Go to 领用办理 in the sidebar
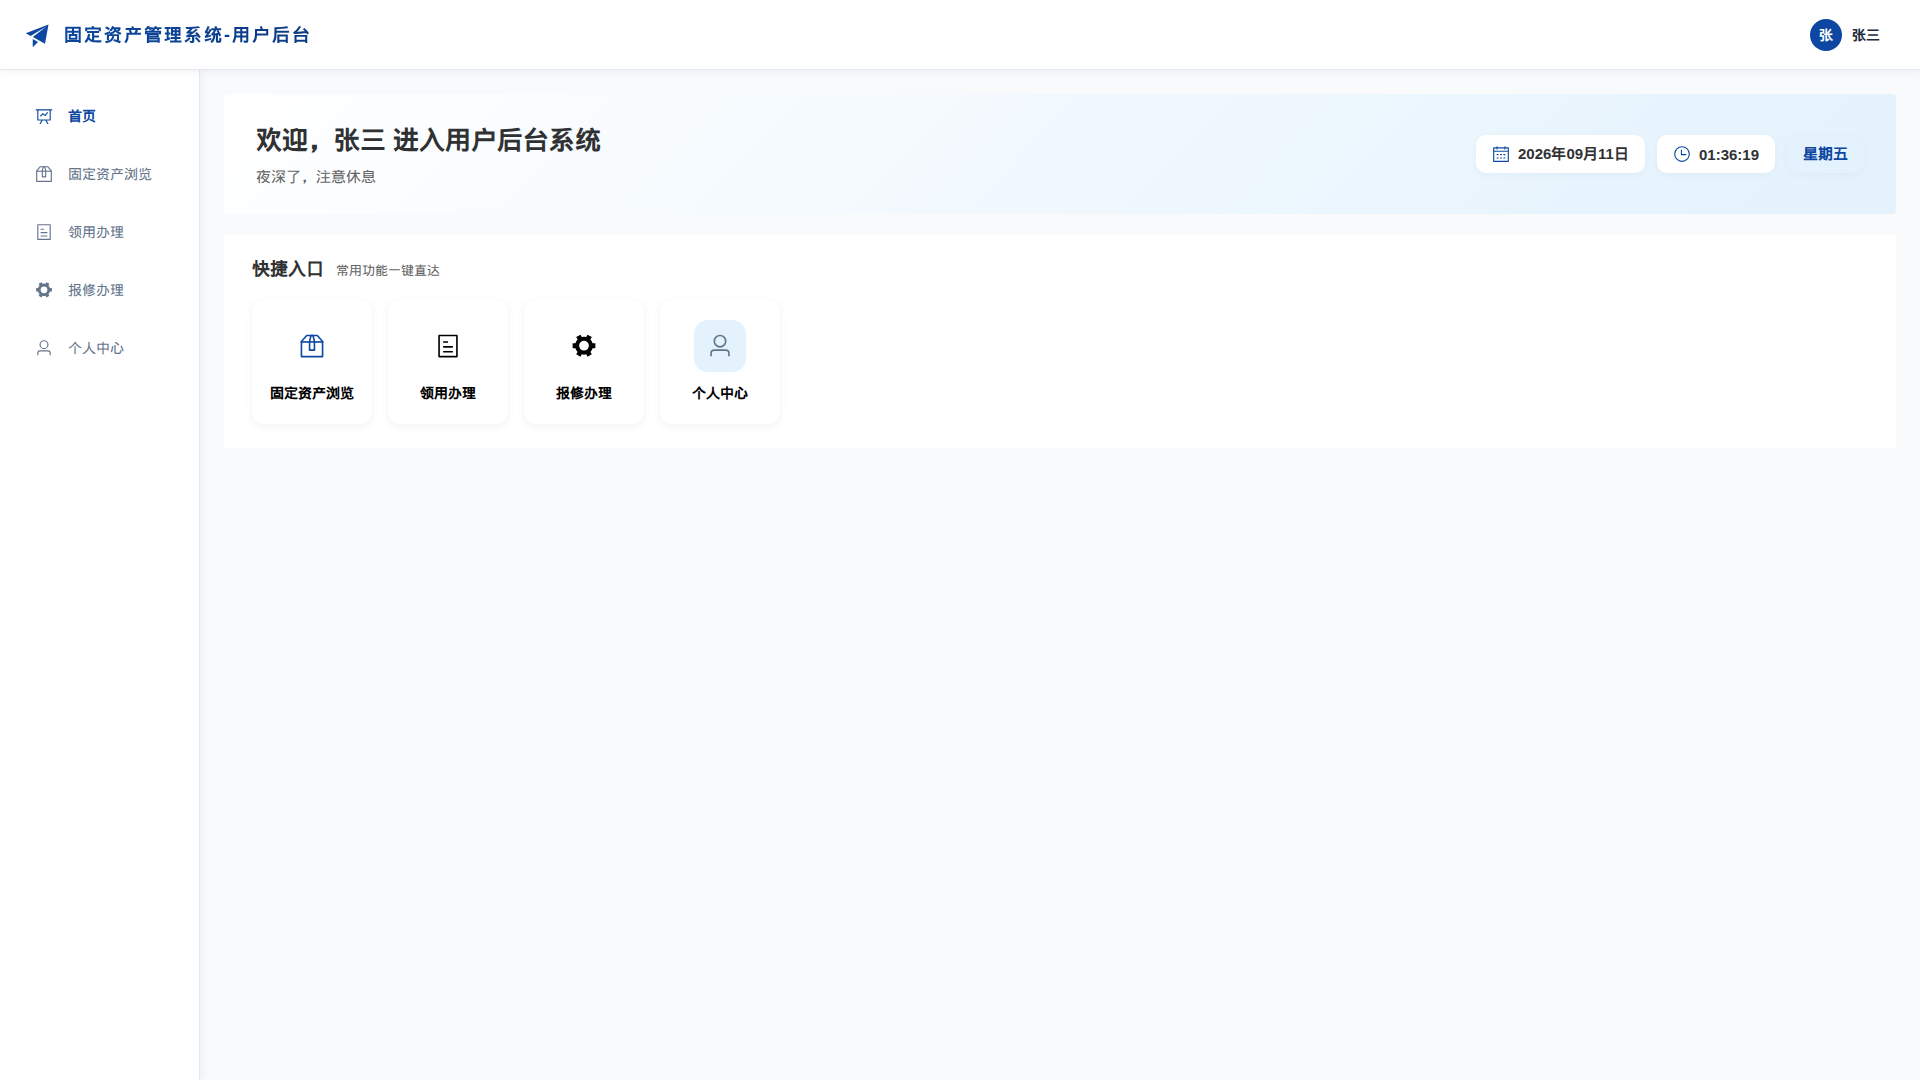 (100, 232)
